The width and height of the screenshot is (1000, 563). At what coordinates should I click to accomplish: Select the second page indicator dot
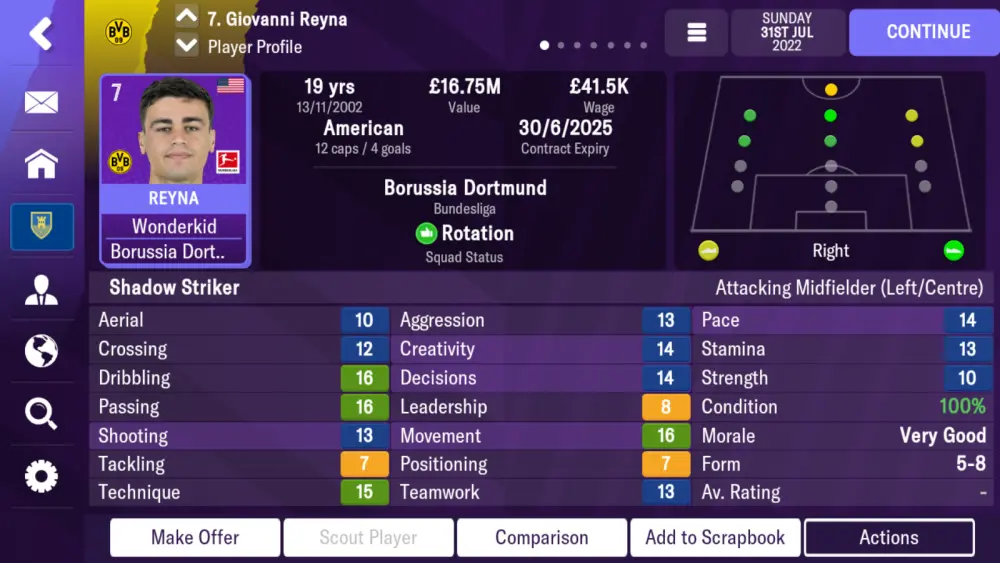pos(561,45)
